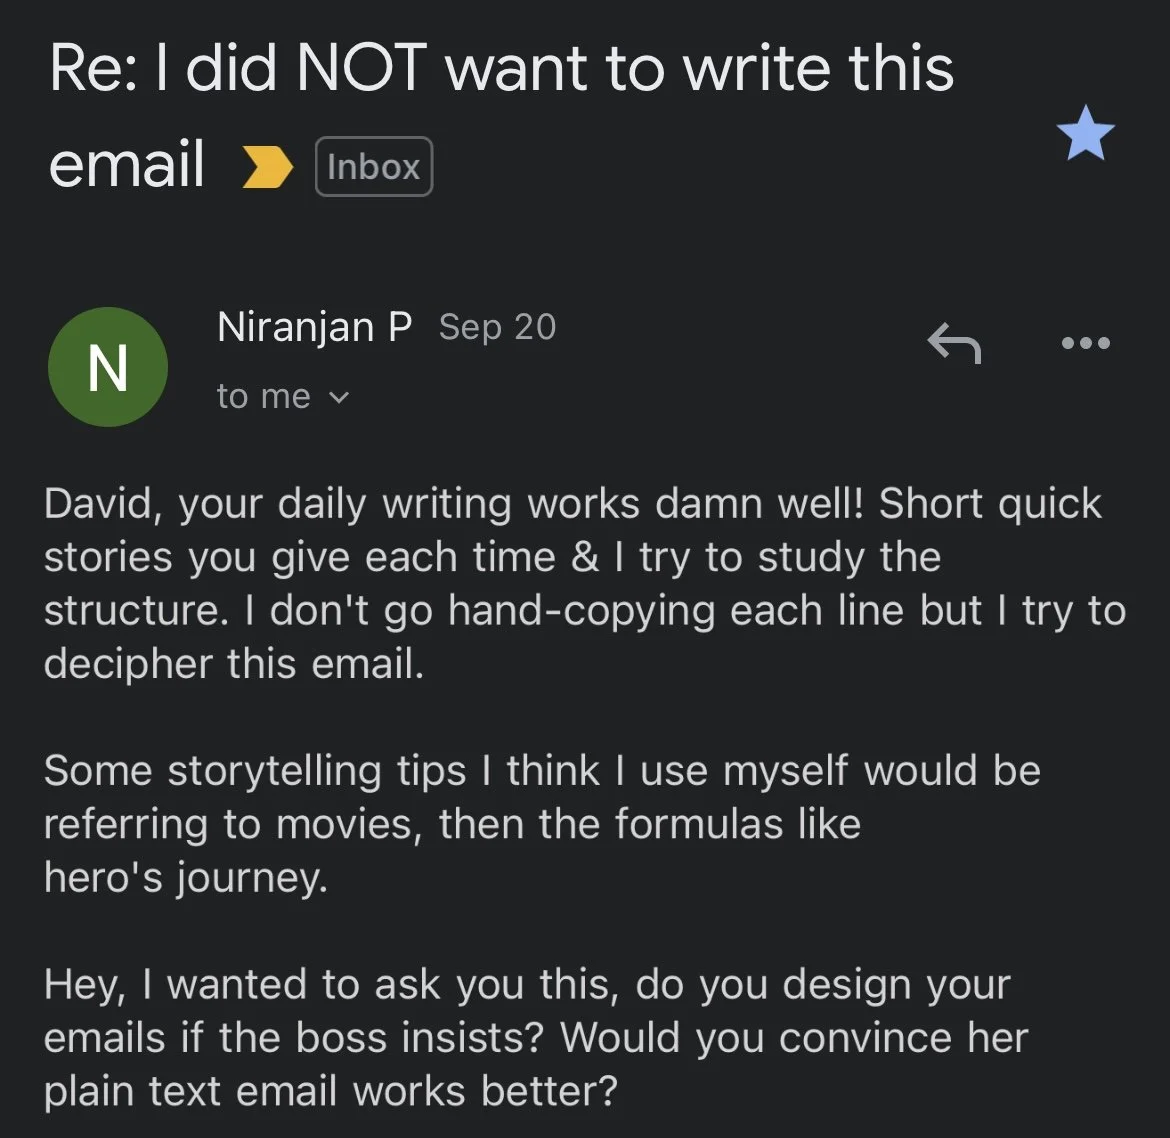
Task: Open the three-dot more options menu
Action: (1085, 343)
